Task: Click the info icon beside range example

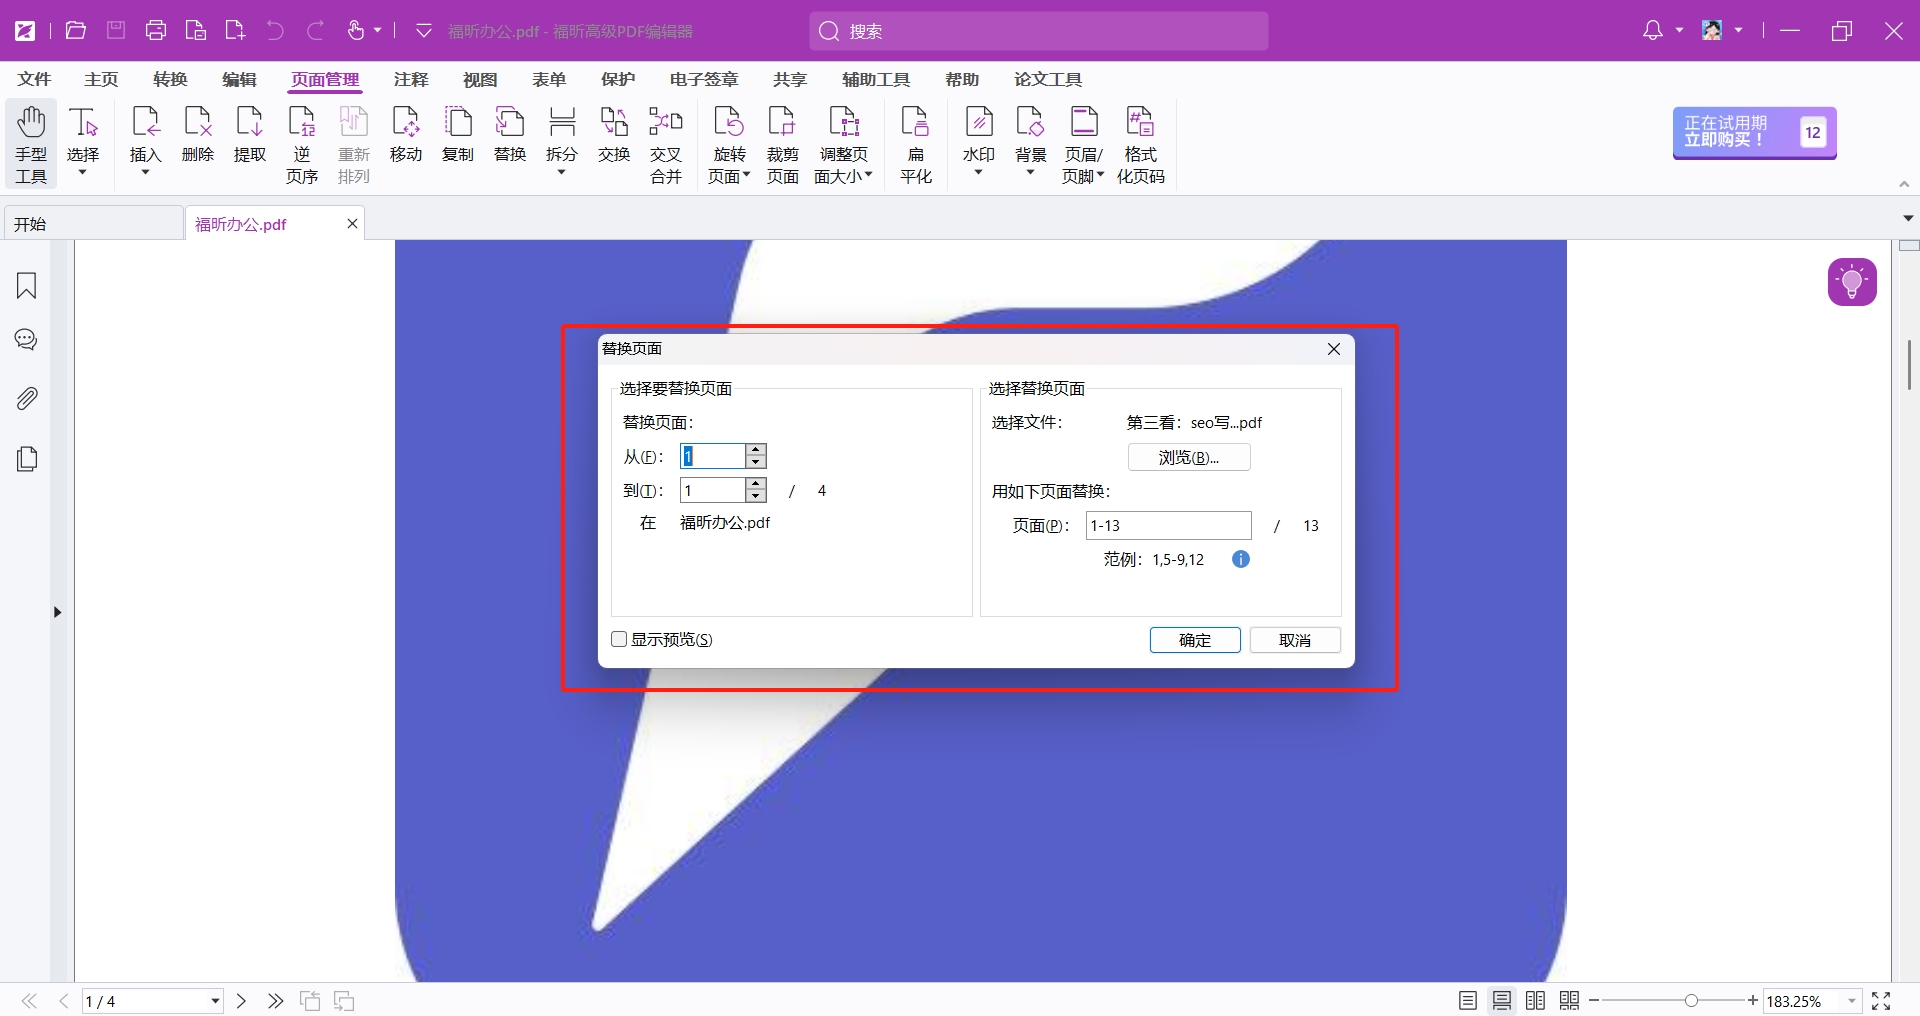Action: (x=1241, y=559)
